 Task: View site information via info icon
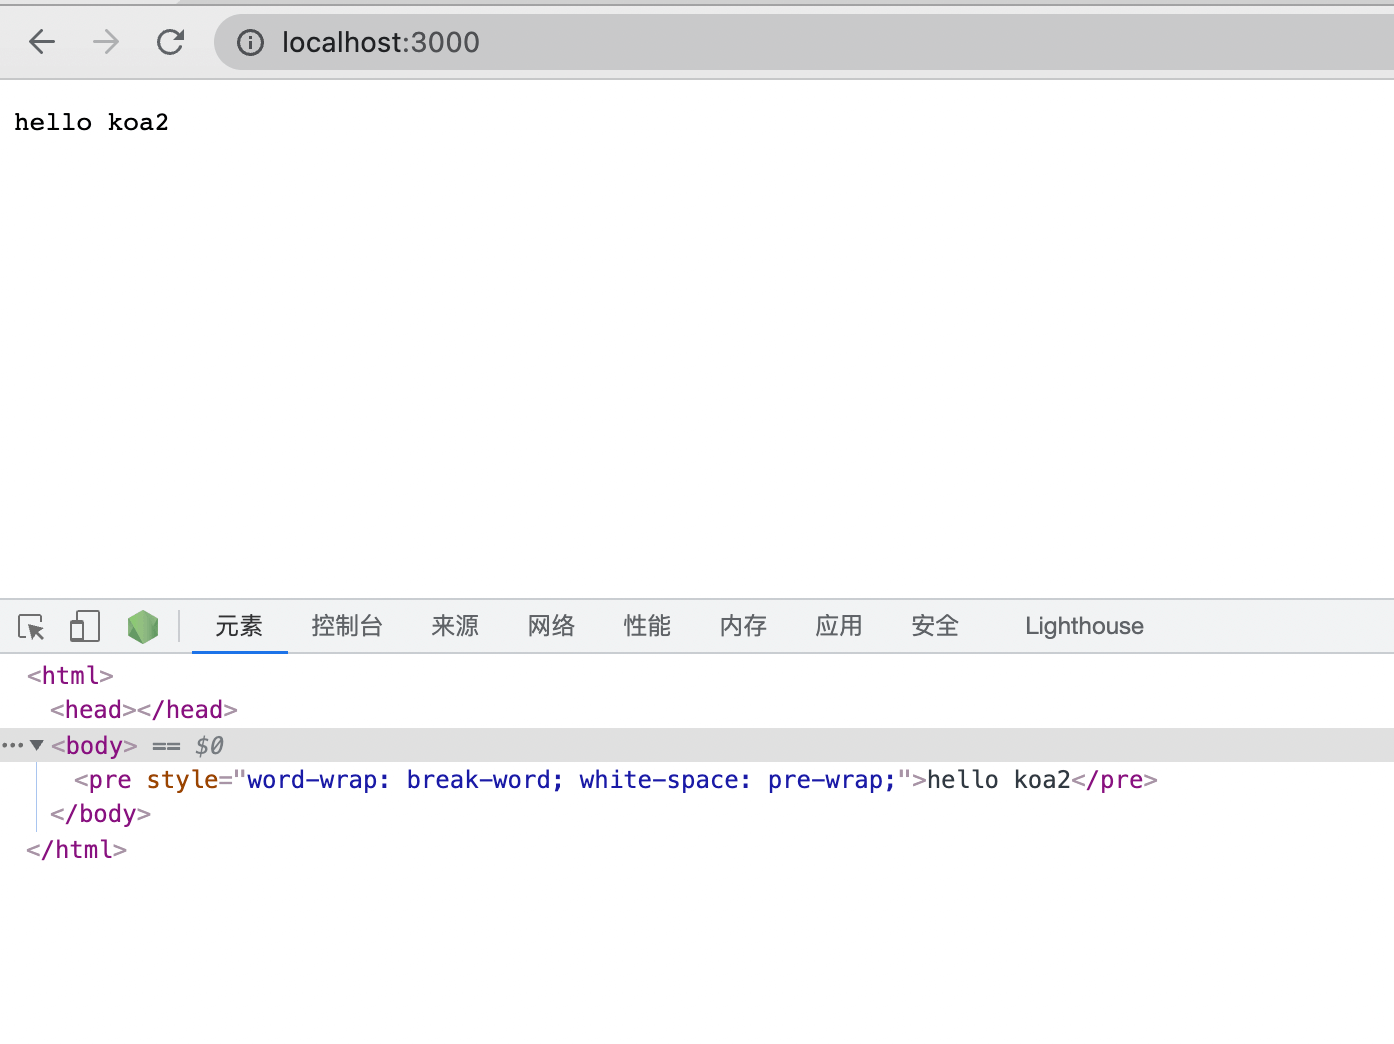coord(250,42)
